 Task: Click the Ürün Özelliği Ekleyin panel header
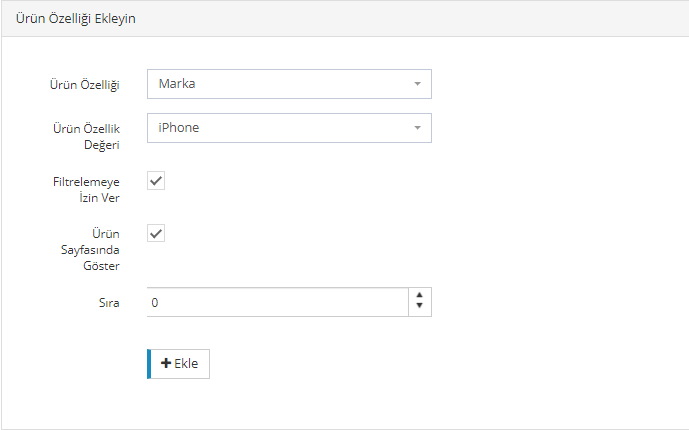pyautogui.click(x=77, y=19)
